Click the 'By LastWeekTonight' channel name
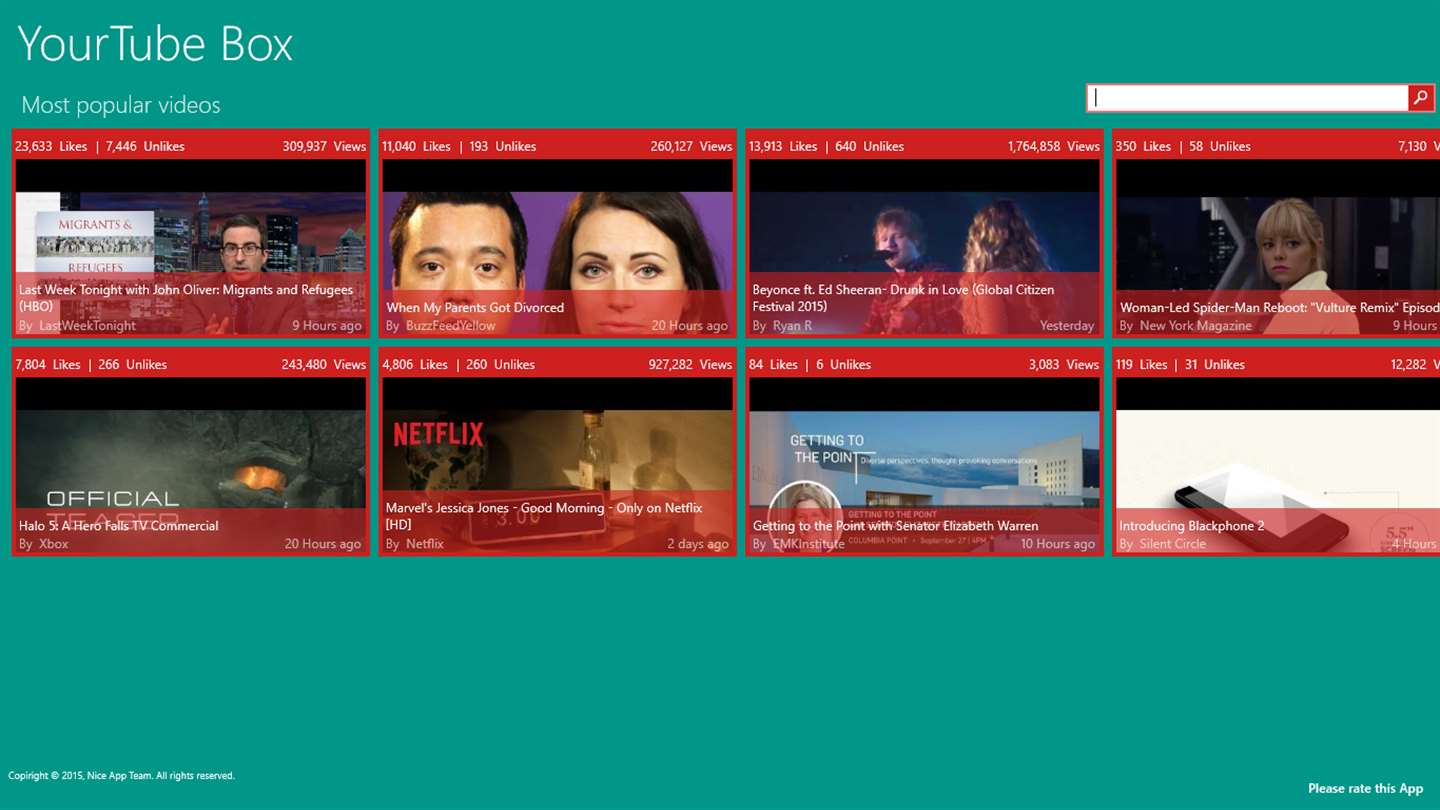The height and width of the screenshot is (810, 1440). (x=77, y=326)
